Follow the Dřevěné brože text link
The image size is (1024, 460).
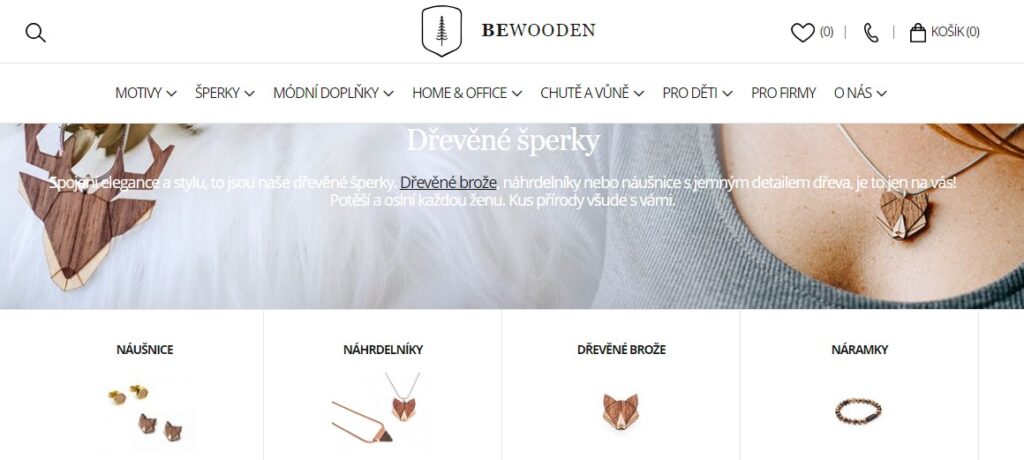pyautogui.click(x=448, y=182)
